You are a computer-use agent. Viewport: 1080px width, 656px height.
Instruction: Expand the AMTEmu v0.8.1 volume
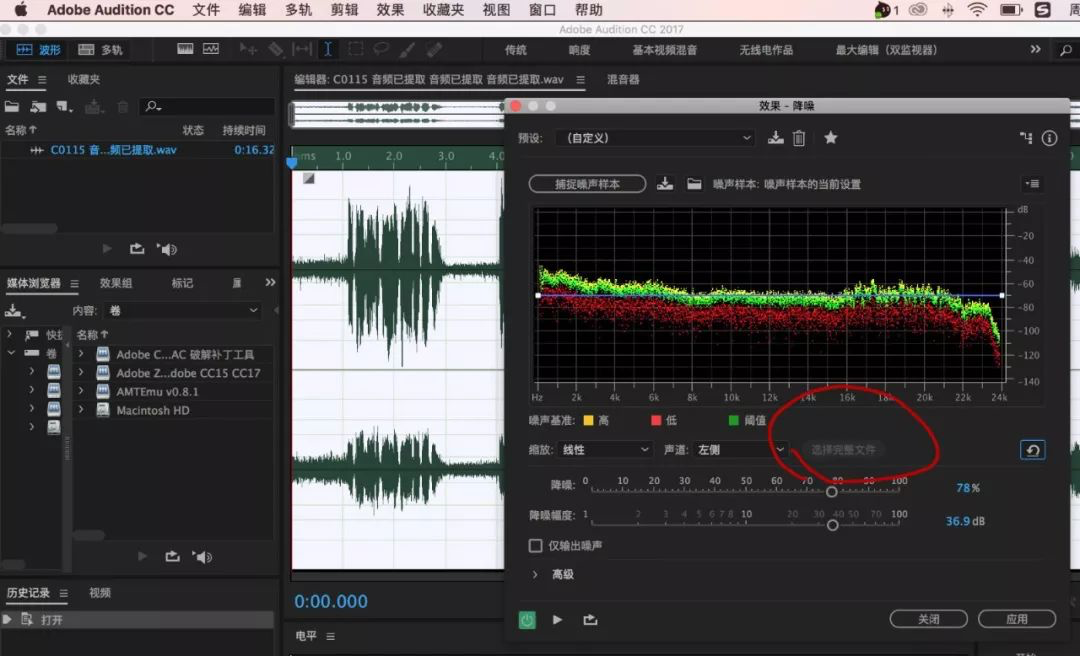click(x=81, y=391)
